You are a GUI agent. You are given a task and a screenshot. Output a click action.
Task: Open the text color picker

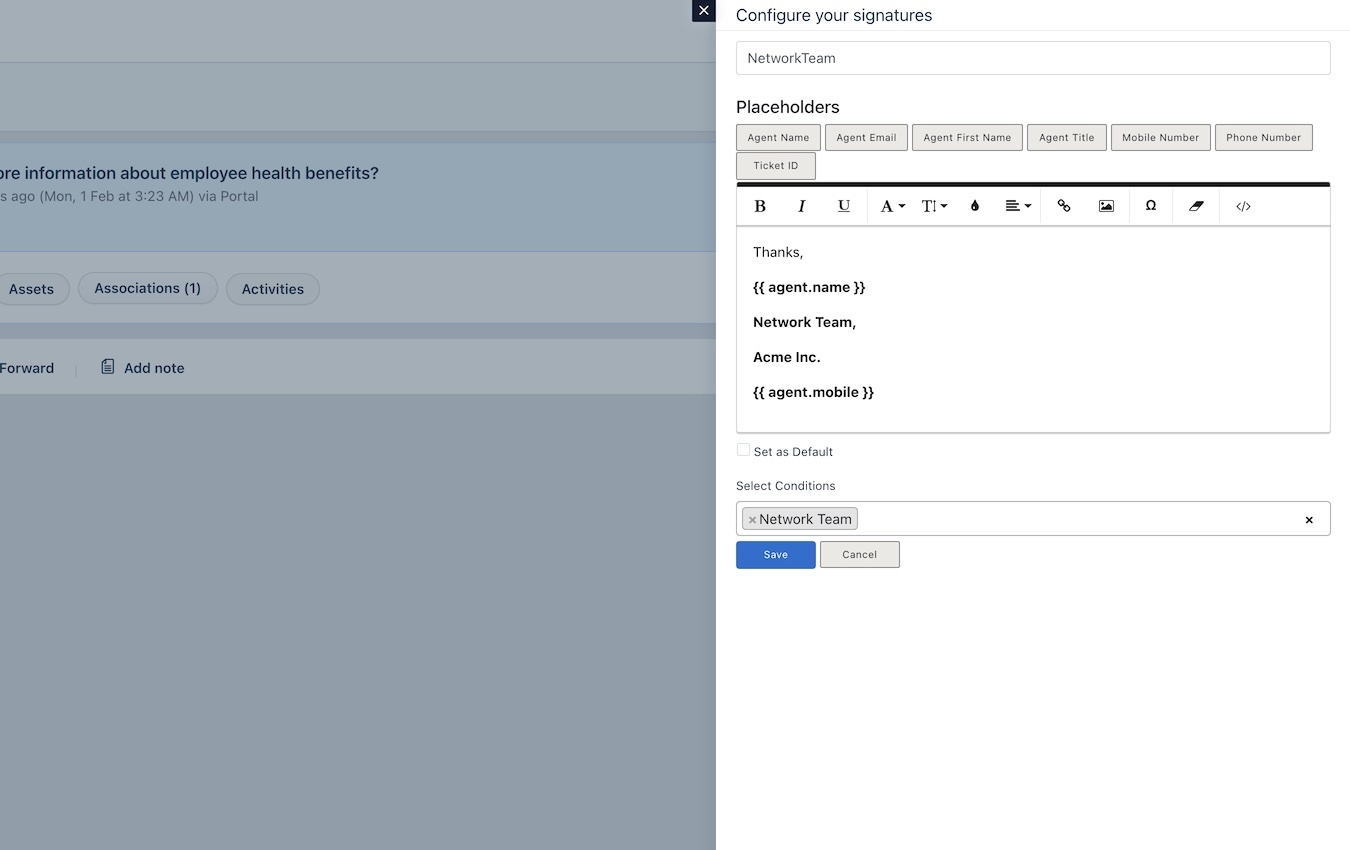click(974, 206)
